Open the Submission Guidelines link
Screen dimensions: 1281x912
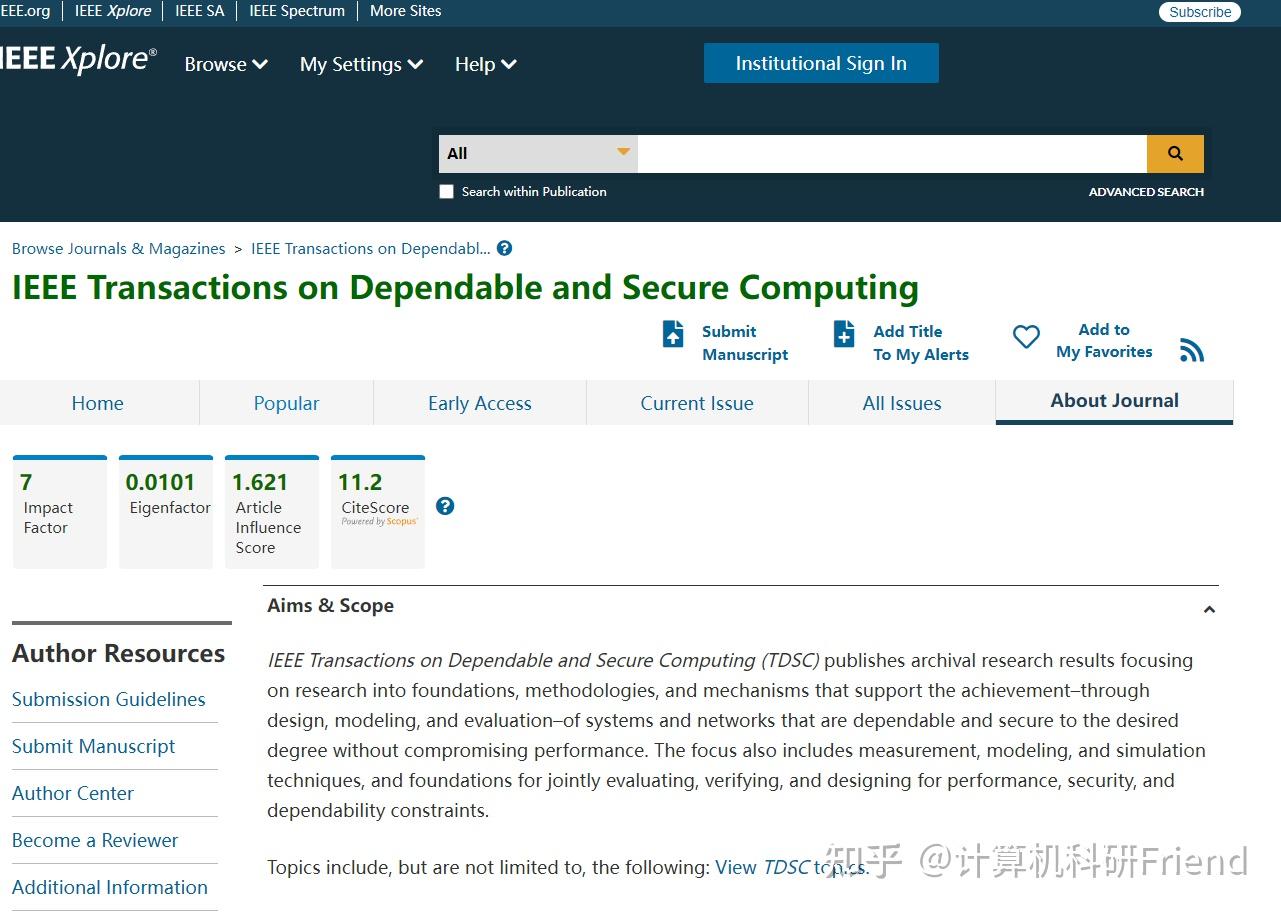108,699
